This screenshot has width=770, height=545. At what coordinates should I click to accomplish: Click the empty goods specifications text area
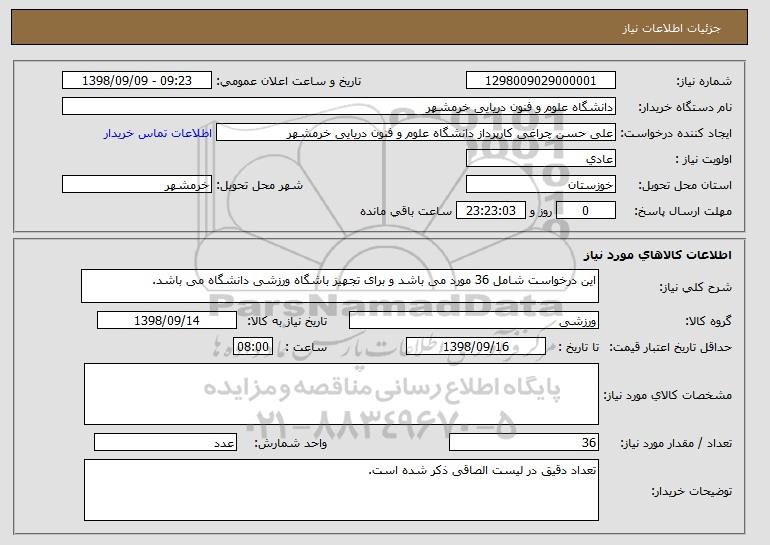341,394
